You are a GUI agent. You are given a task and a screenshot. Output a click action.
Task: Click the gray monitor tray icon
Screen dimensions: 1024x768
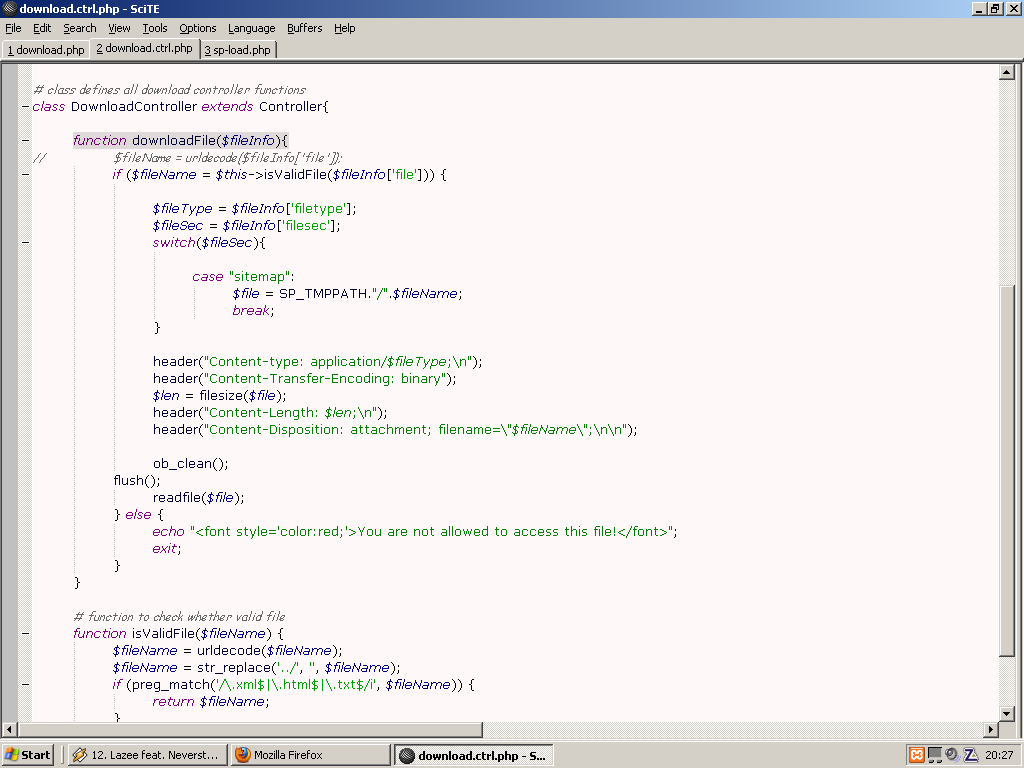[935, 755]
